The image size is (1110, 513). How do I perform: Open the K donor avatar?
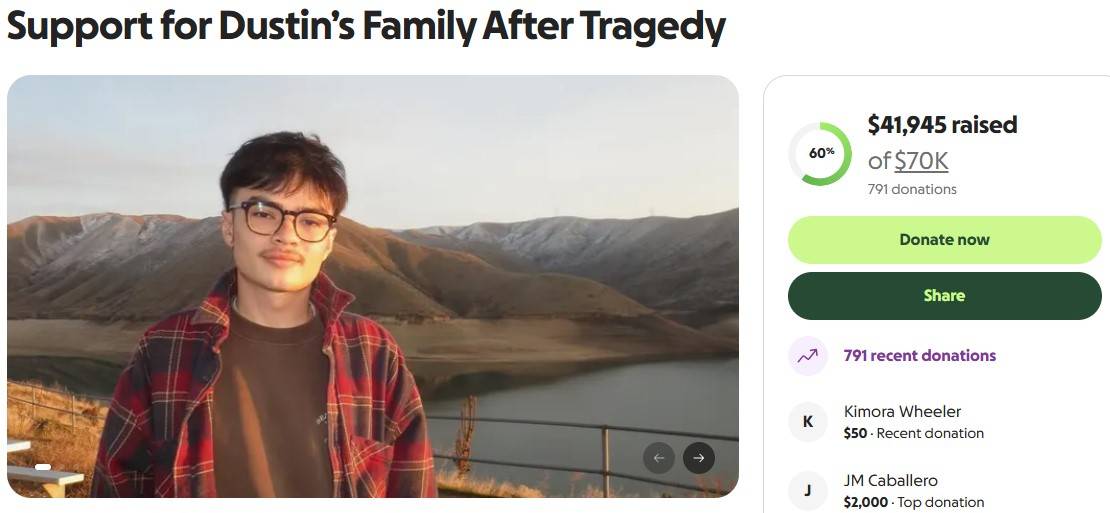[x=808, y=422]
